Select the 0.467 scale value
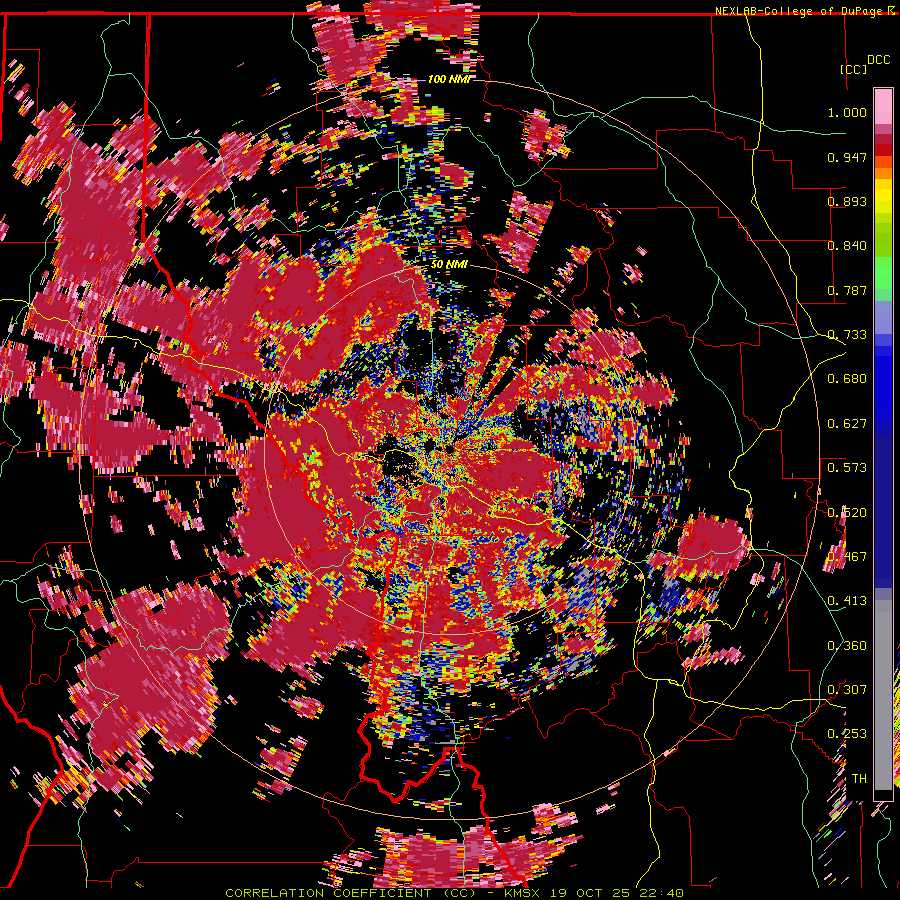Viewport: 900px width, 900px height. coord(847,557)
